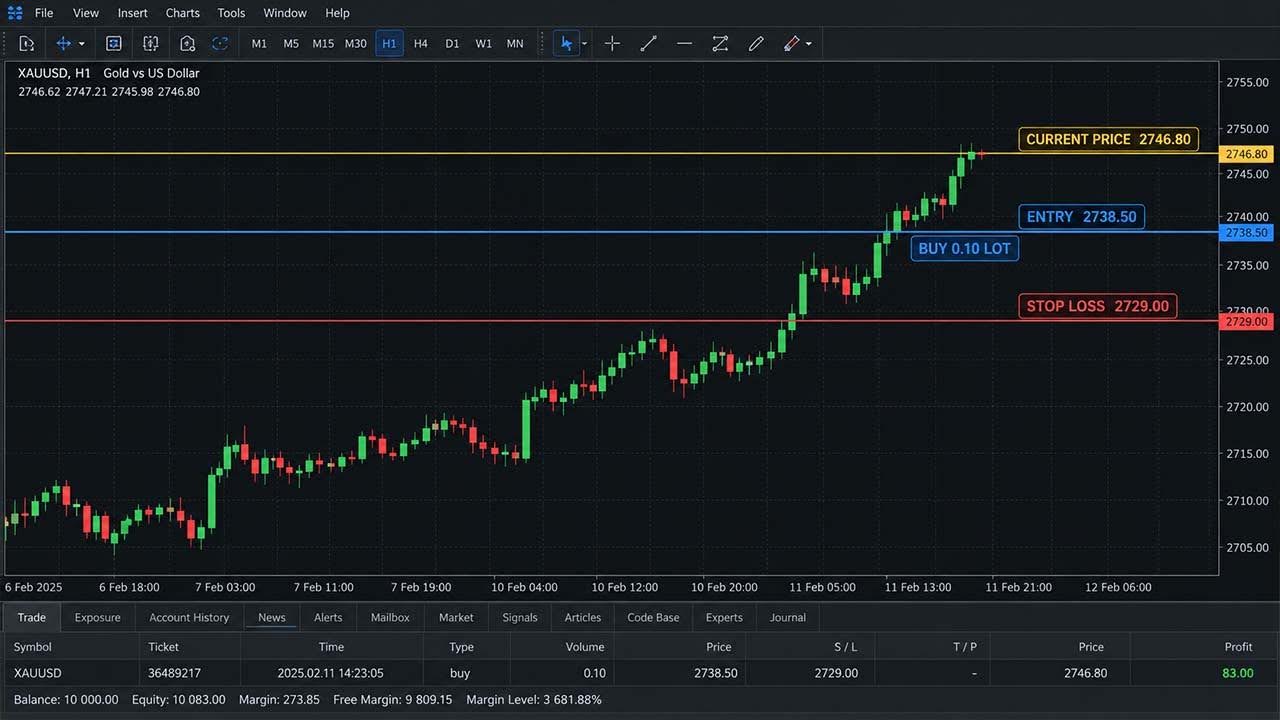Select the pencil drawing tool
Image resolution: width=1280 pixels, height=720 pixels.
coord(756,43)
